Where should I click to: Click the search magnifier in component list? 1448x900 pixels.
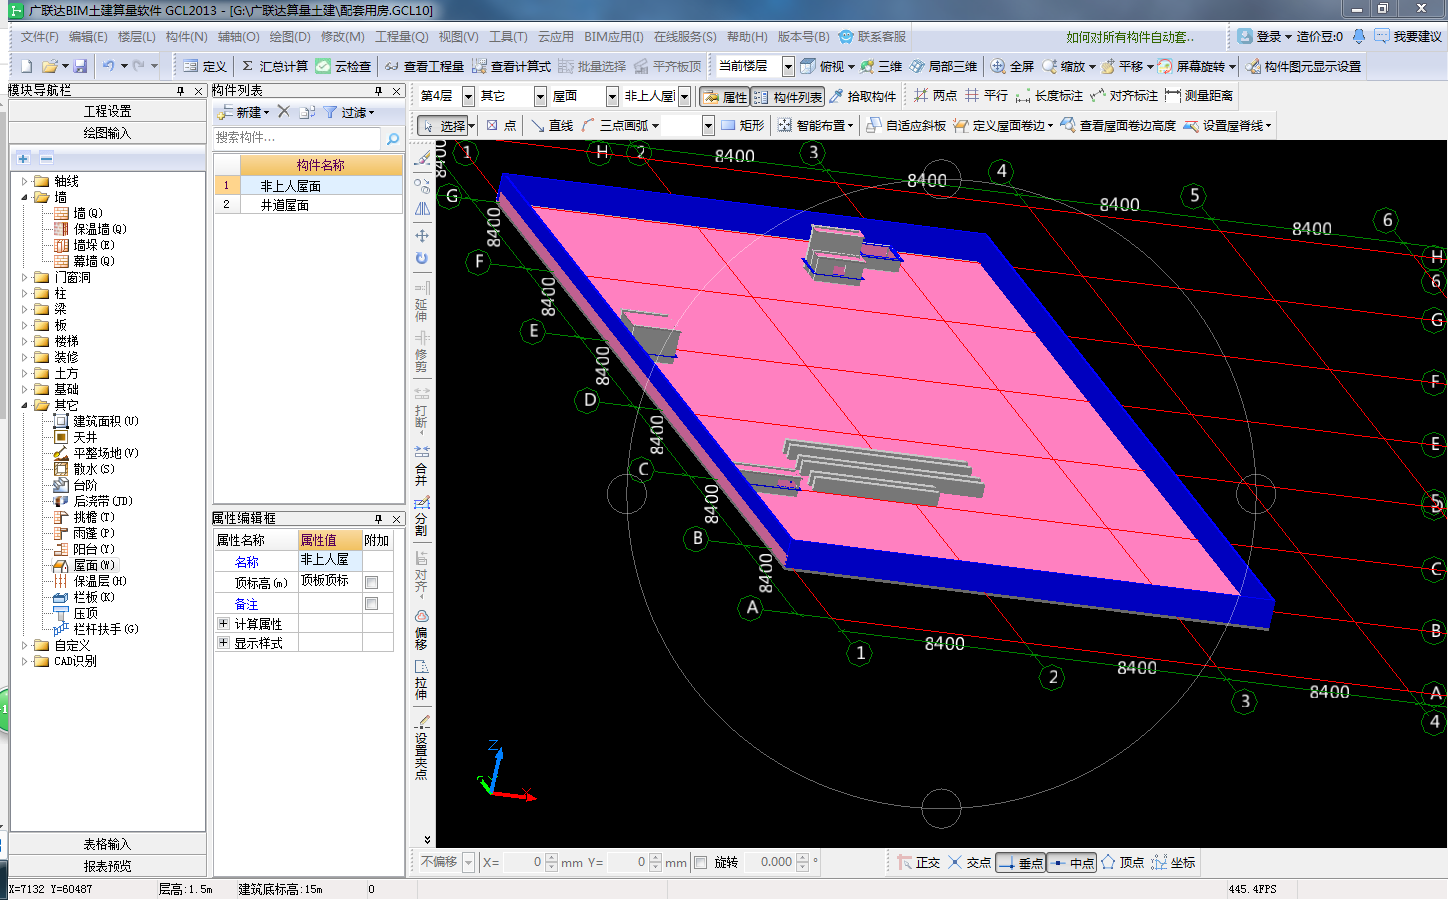tap(393, 138)
